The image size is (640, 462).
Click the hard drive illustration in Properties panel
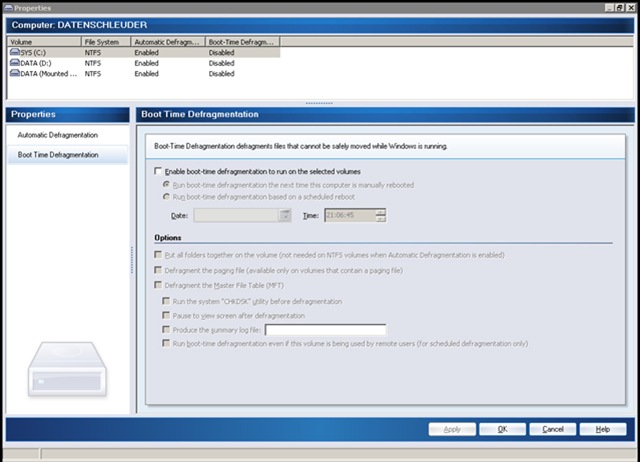pyautogui.click(x=67, y=369)
